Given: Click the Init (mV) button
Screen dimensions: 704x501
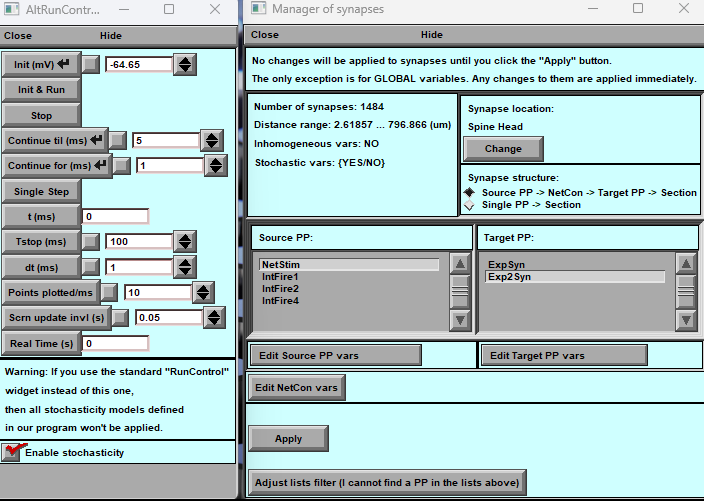Looking at the screenshot, I should [41, 64].
